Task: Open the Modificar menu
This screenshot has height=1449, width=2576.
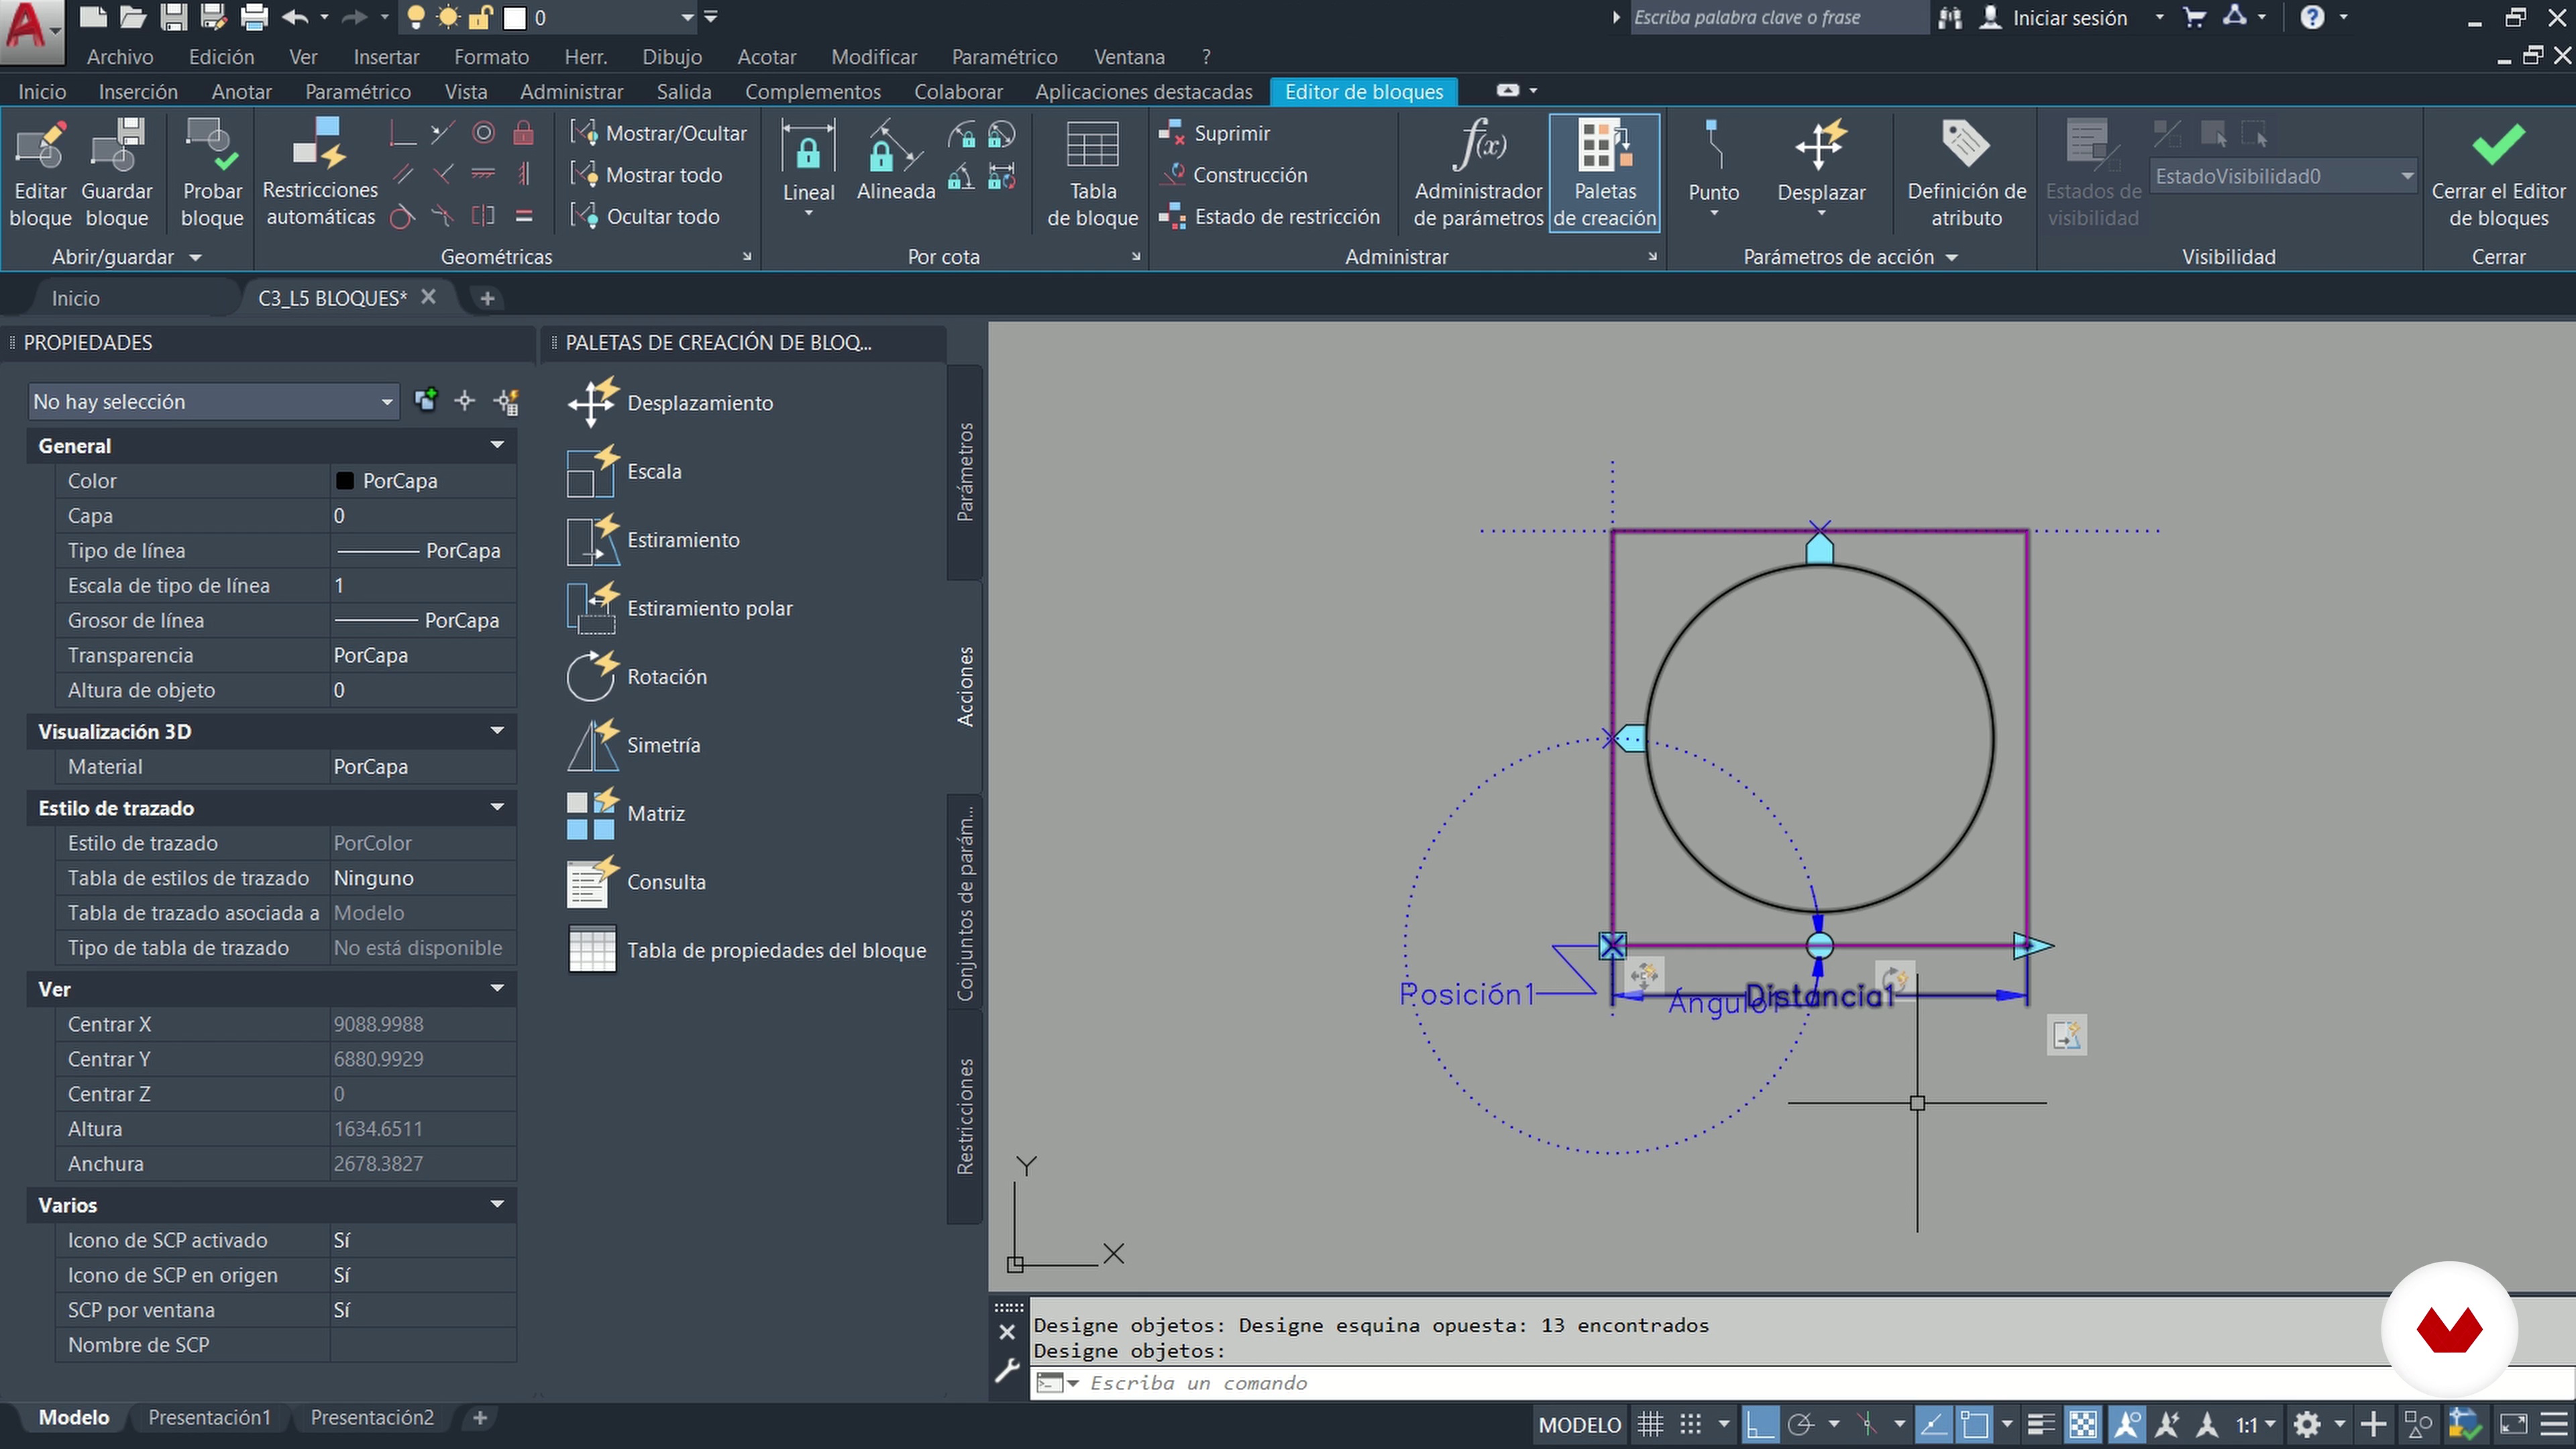Action: coord(874,57)
